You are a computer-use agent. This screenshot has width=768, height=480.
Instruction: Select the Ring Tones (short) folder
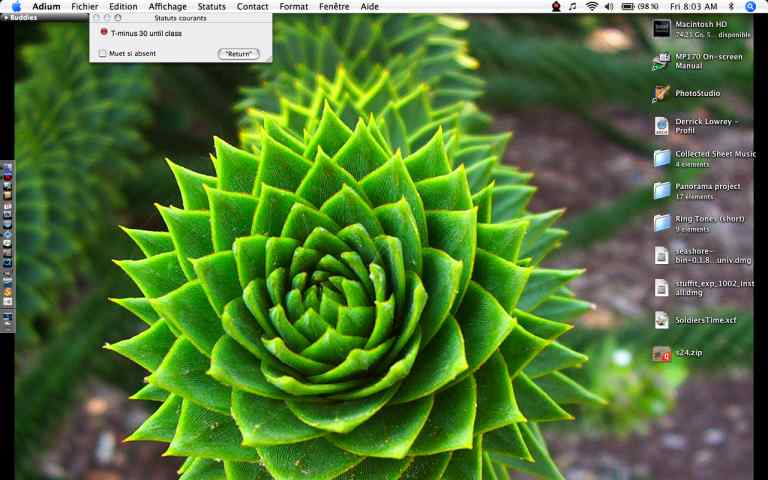[x=662, y=223]
